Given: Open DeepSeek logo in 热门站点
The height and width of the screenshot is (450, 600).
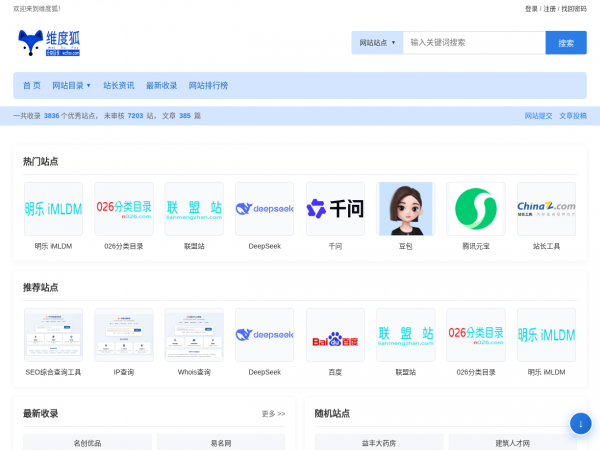Looking at the screenshot, I should [265, 209].
